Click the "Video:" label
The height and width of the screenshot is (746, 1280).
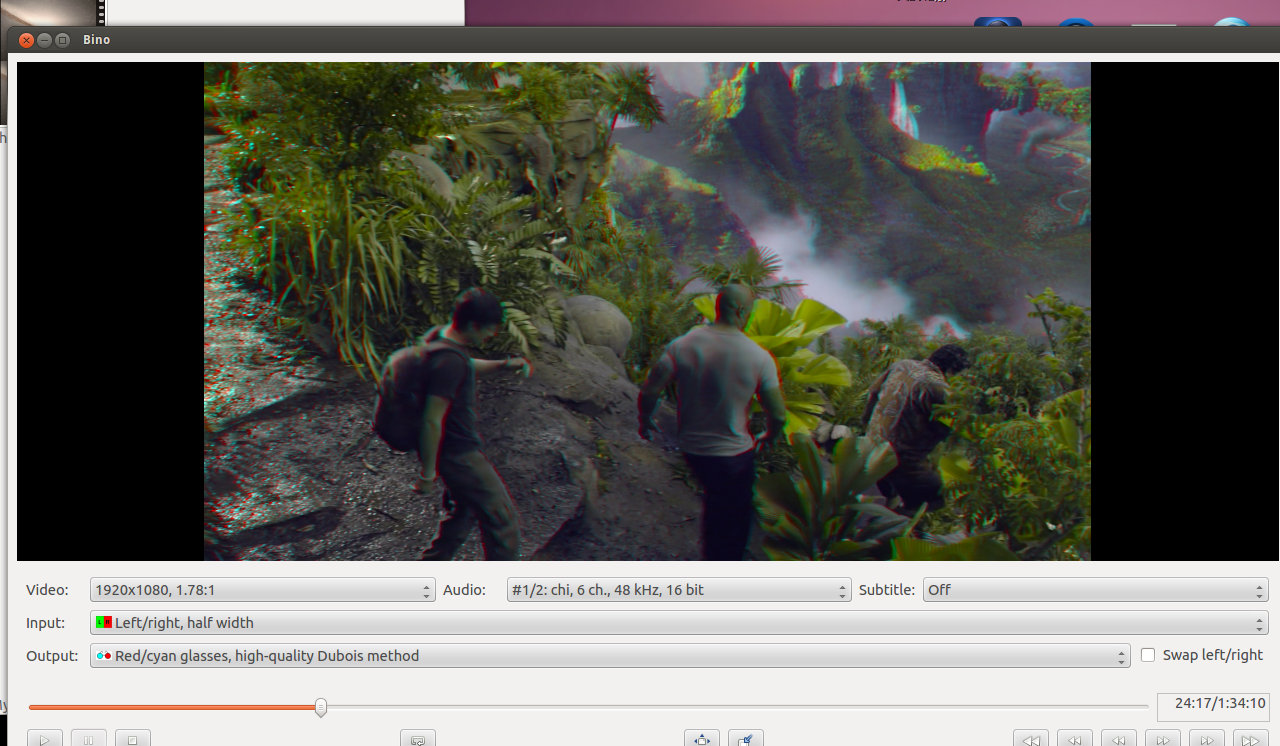[47, 590]
